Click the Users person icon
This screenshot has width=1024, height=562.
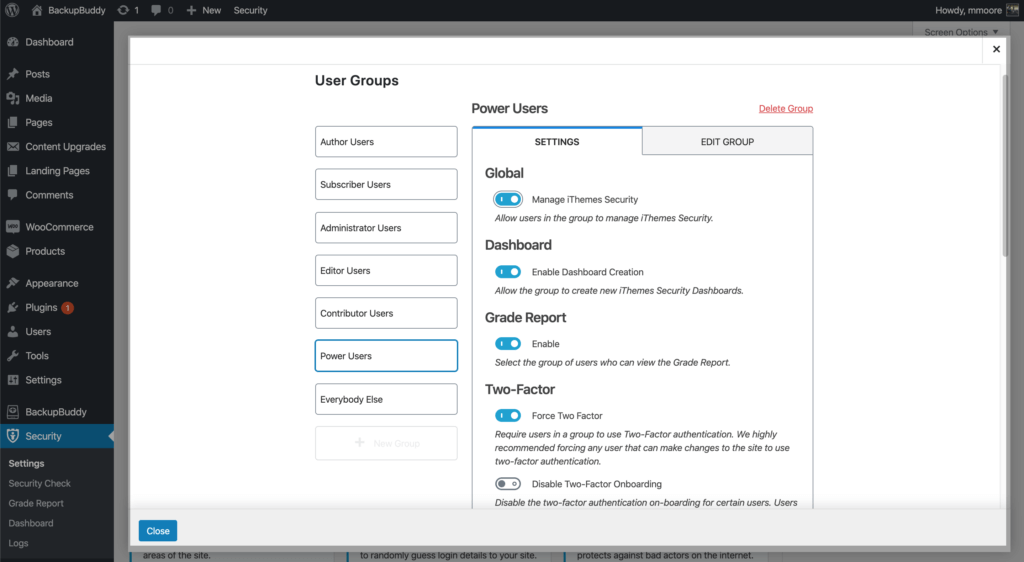pyautogui.click(x=13, y=331)
